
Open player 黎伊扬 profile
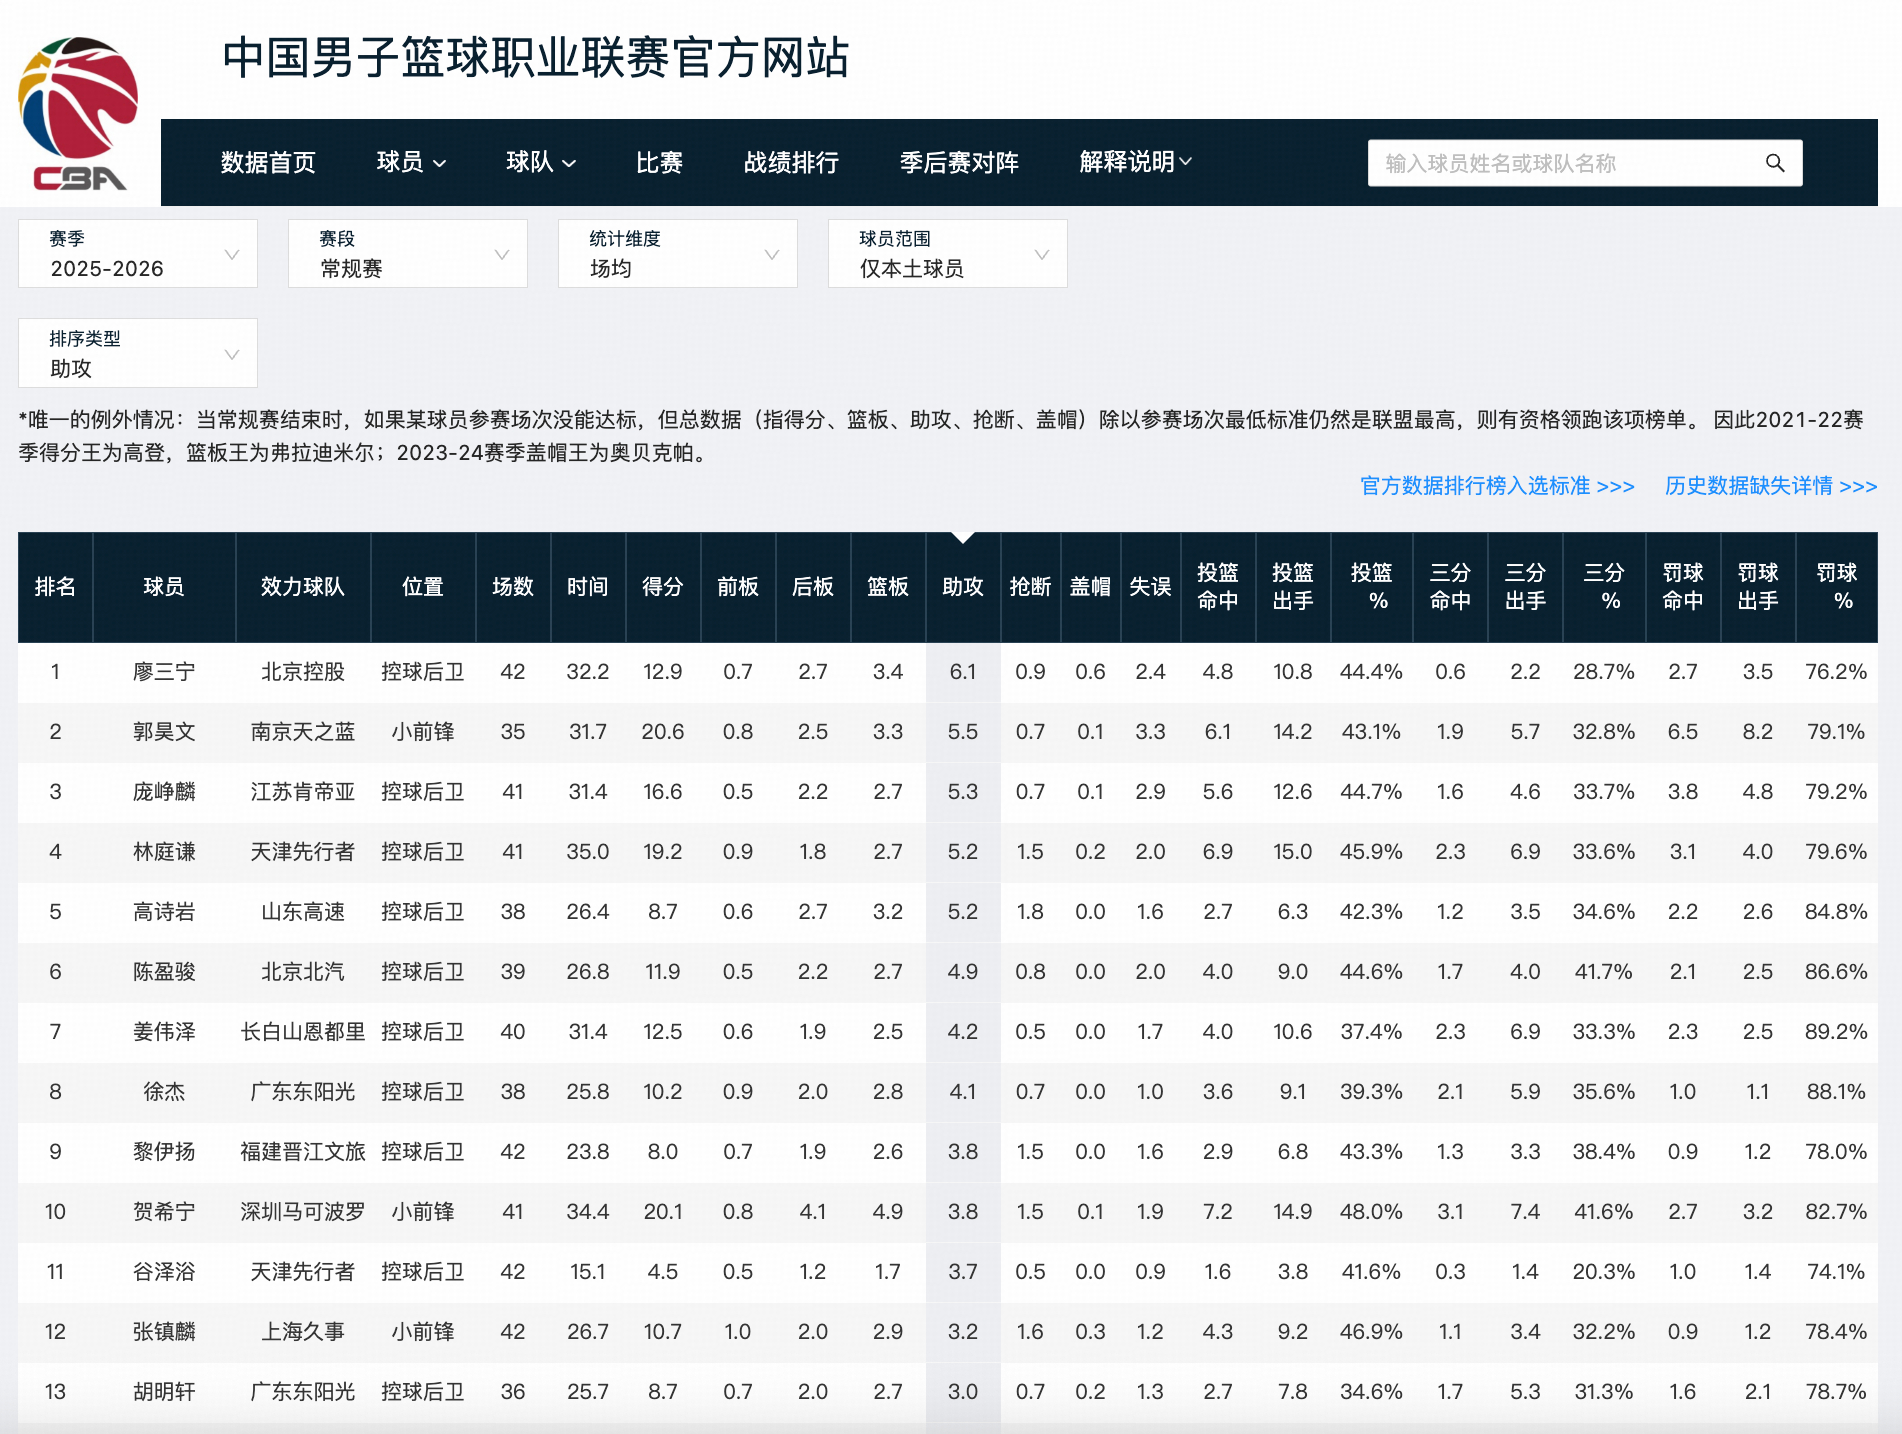pyautogui.click(x=164, y=1152)
